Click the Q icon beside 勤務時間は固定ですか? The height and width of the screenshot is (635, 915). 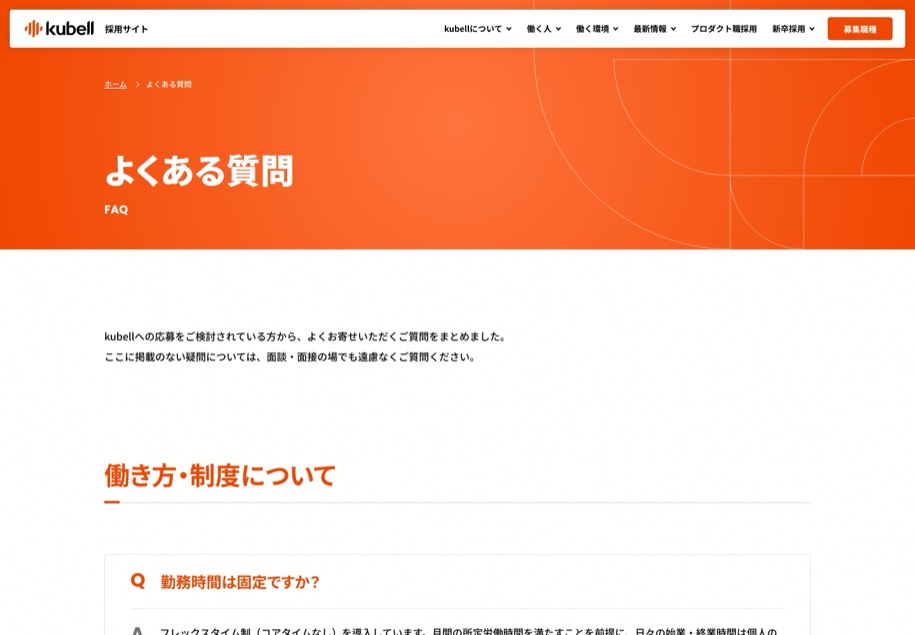pyautogui.click(x=138, y=581)
